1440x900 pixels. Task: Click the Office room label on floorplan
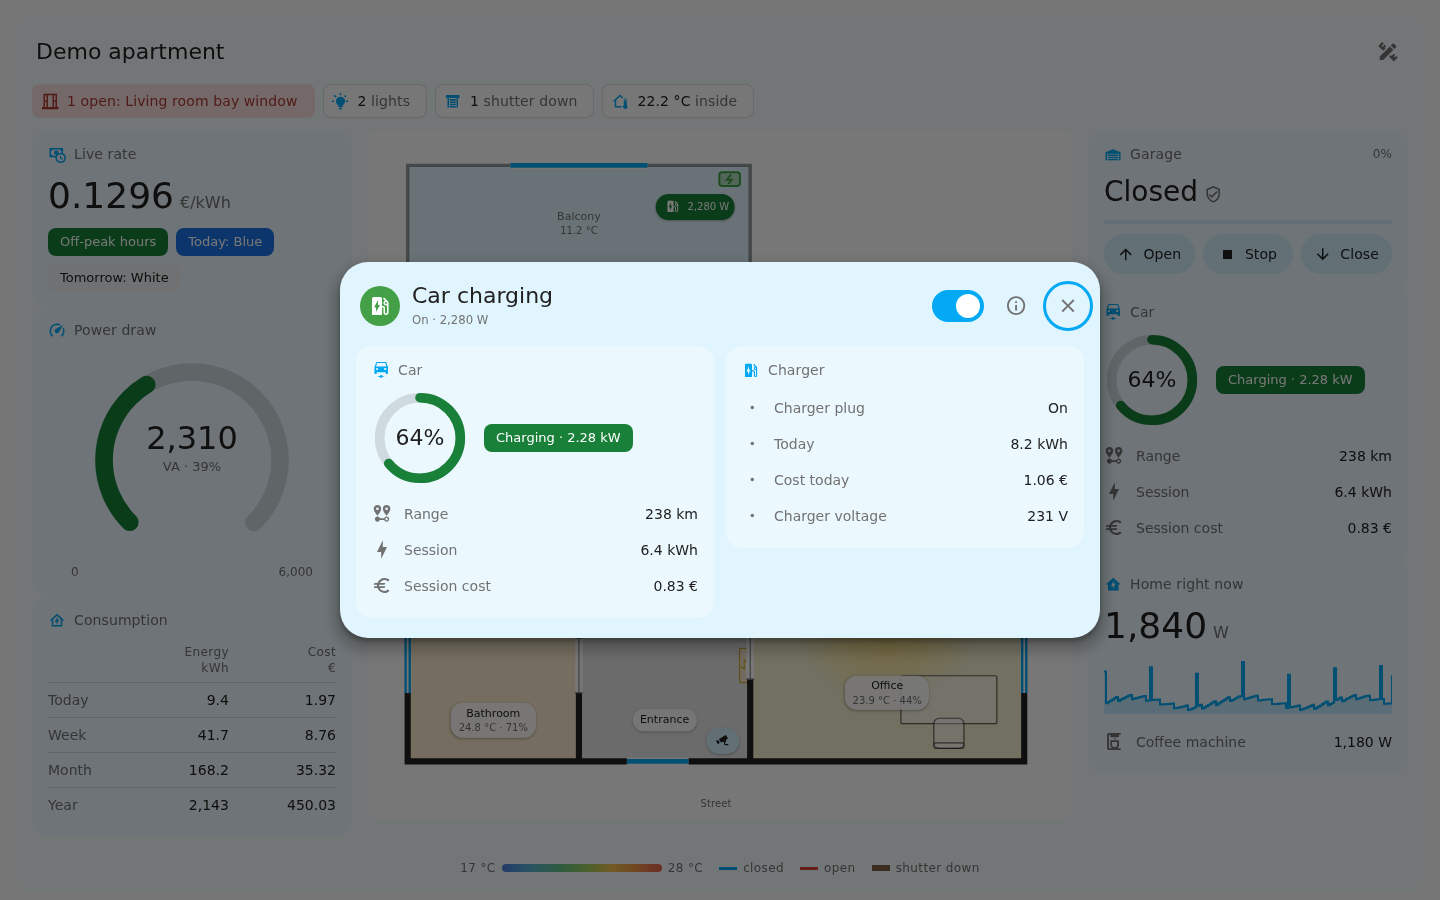coord(887,693)
